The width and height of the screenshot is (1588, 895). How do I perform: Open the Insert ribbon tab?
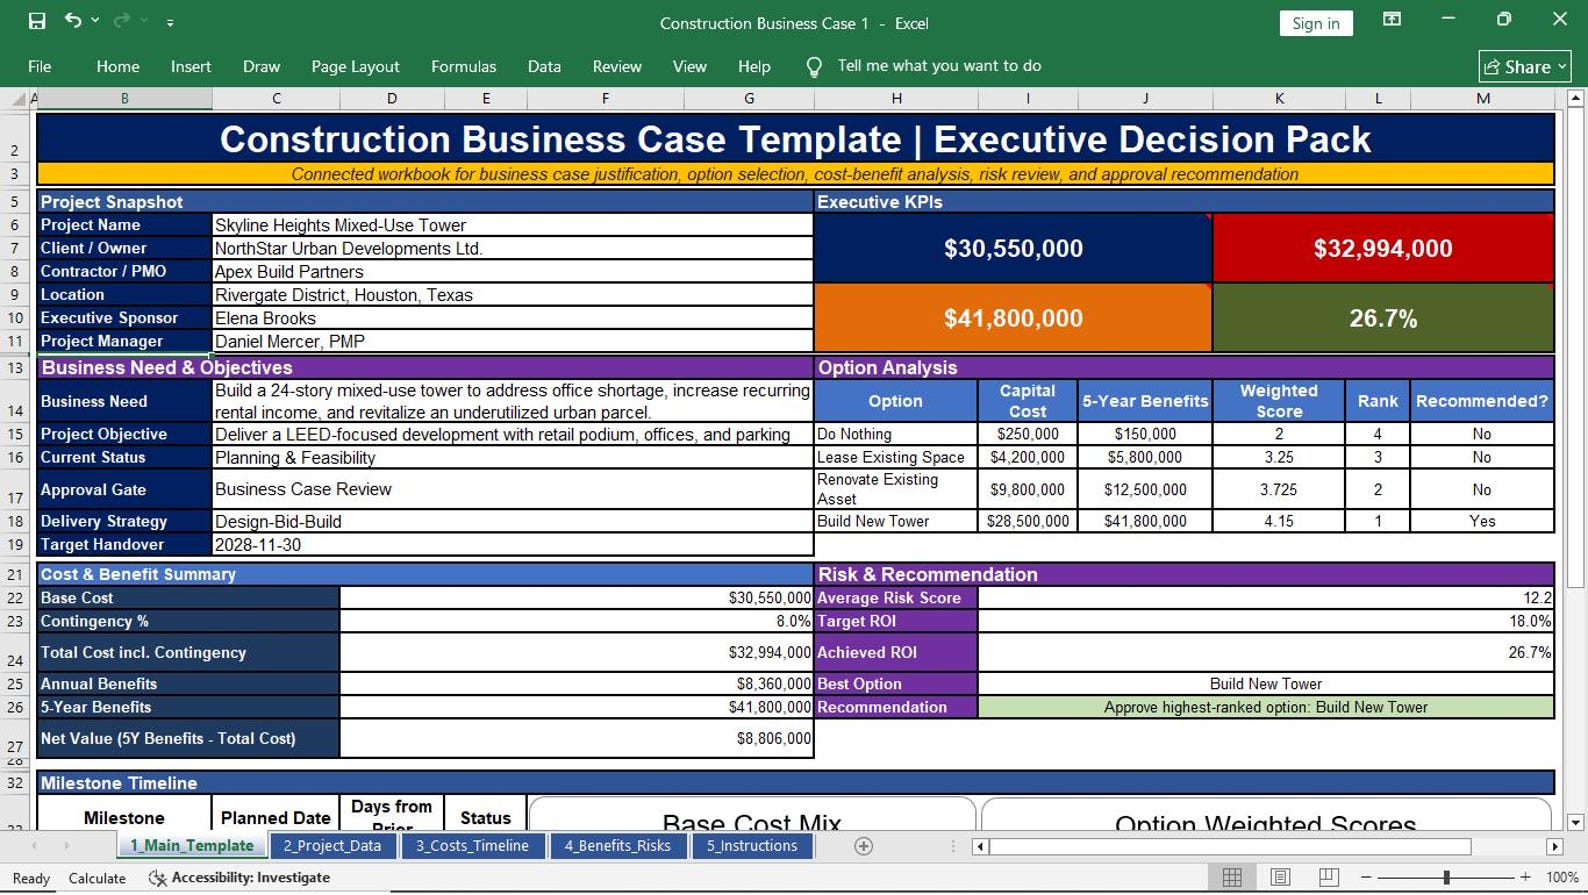pos(191,67)
